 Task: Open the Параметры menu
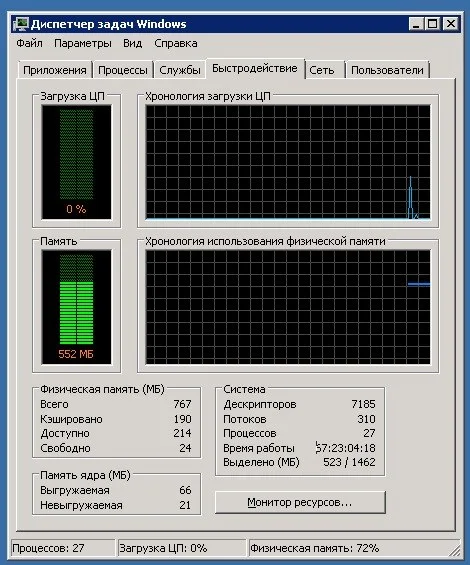(83, 43)
